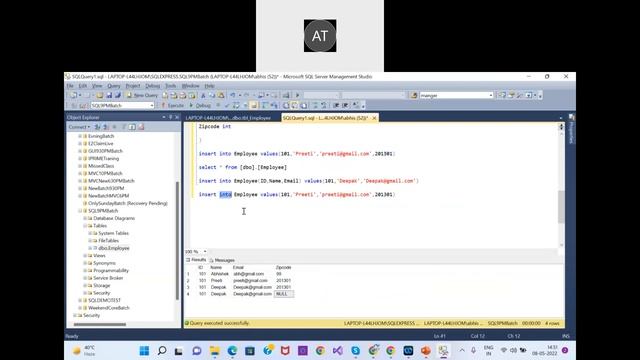
Task: Select the dbo.Employee table in Object Explorer
Action: tap(113, 248)
